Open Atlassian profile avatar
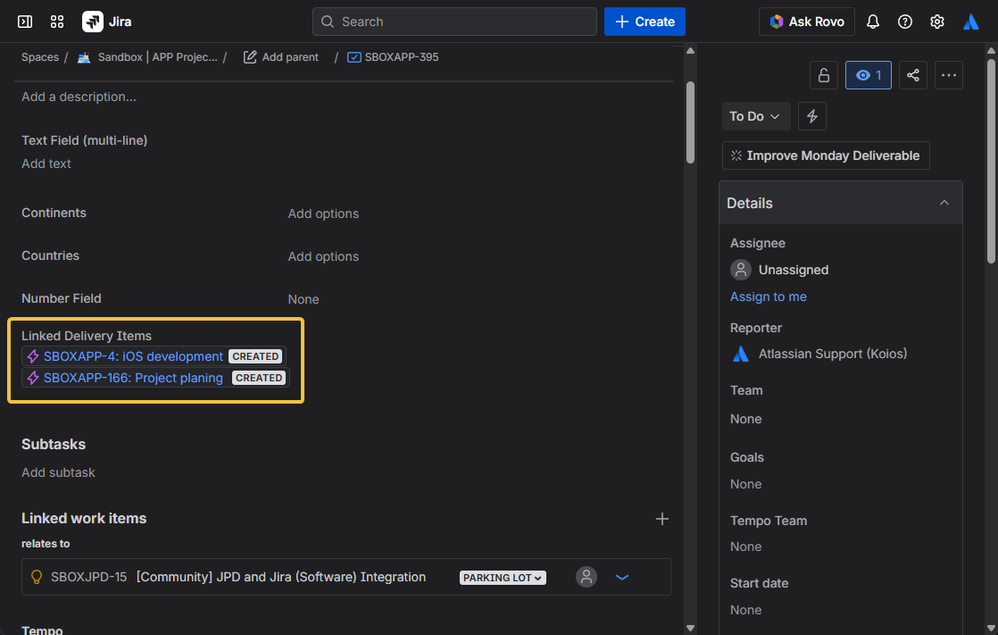The height and width of the screenshot is (635, 998). click(x=971, y=22)
